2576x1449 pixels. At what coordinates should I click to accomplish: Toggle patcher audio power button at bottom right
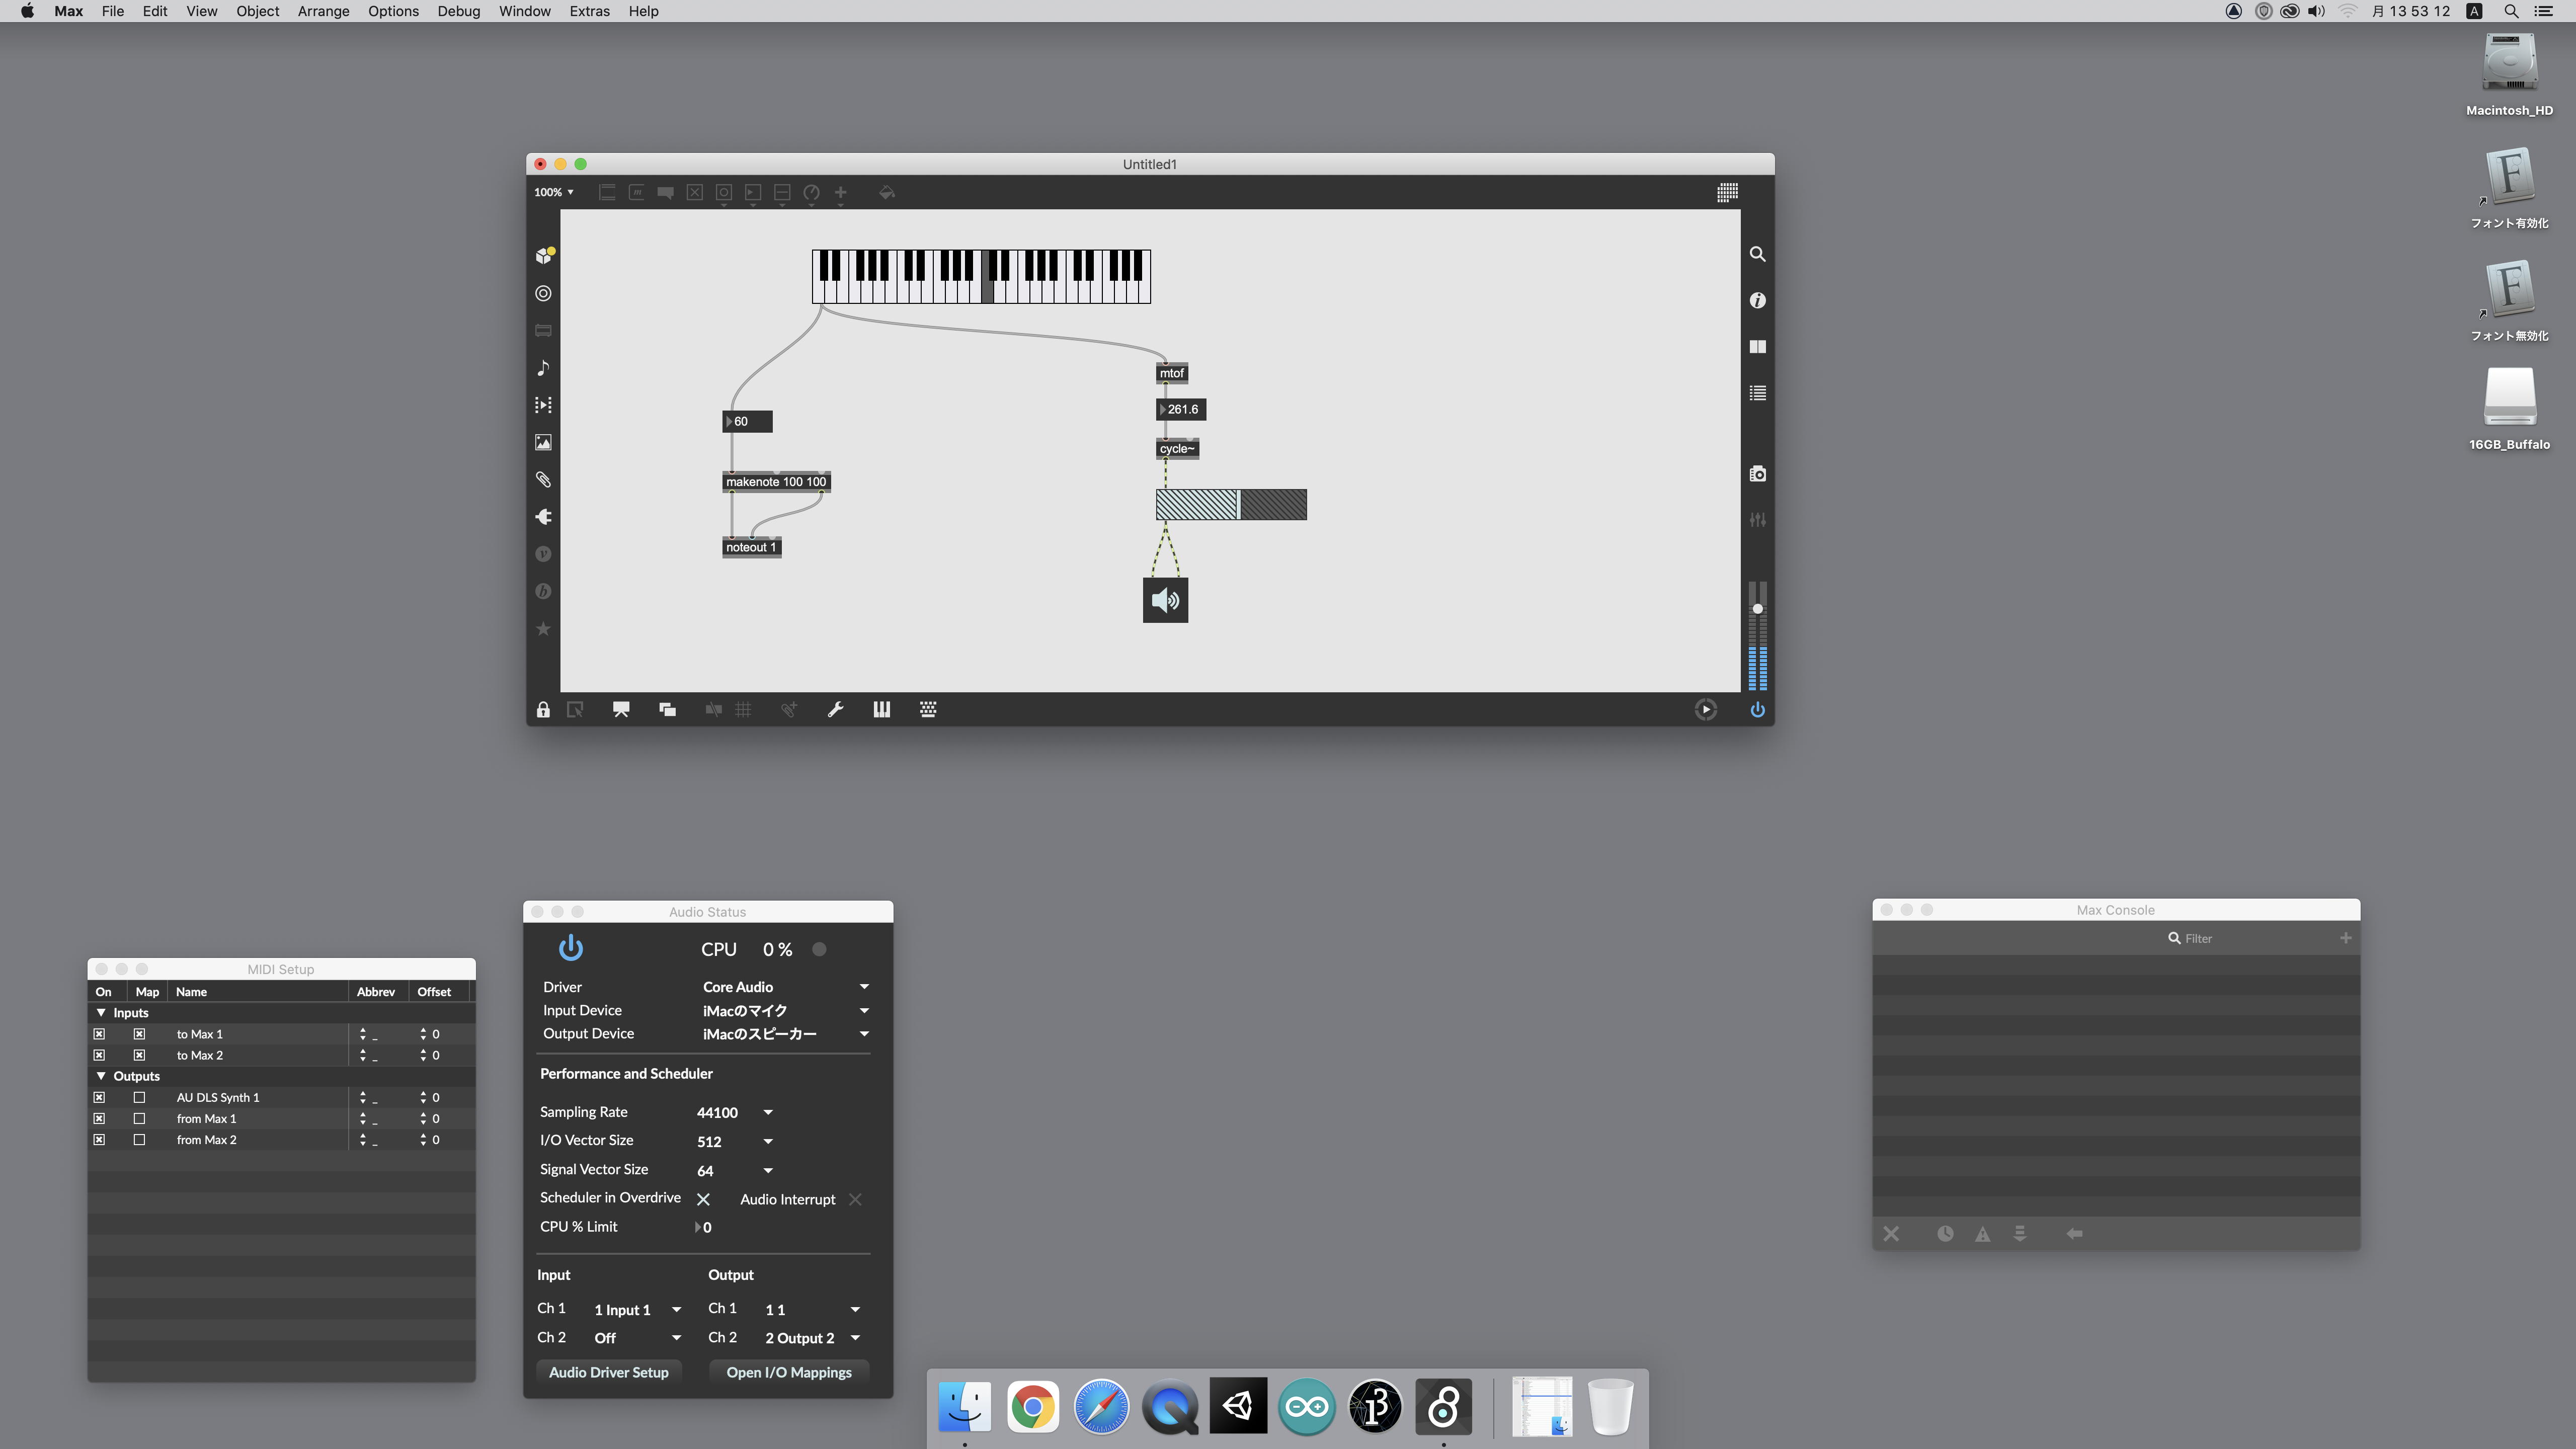click(1757, 710)
